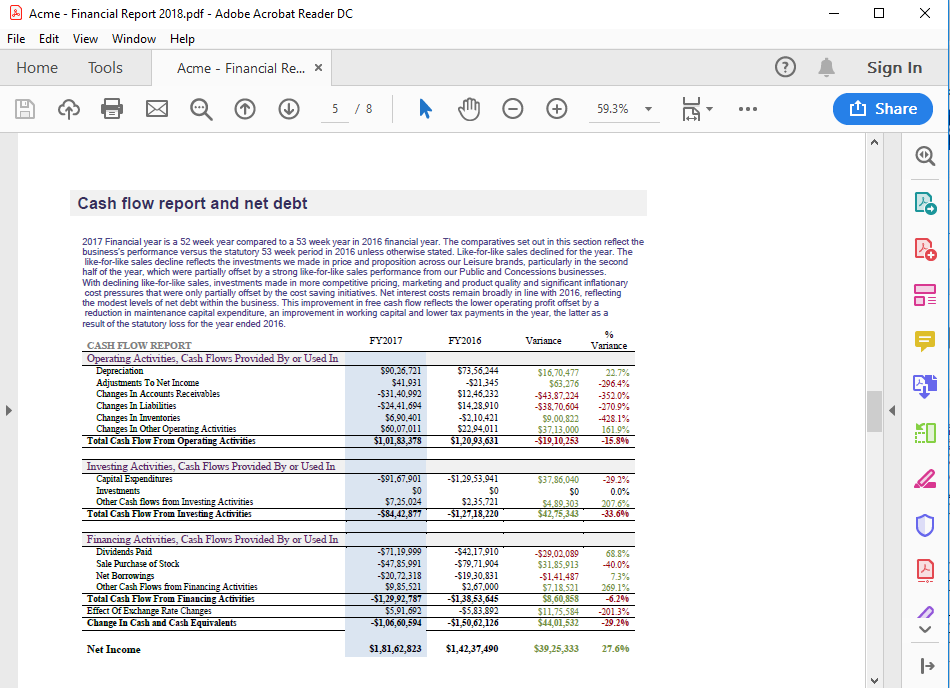
Task: Click the scroll down arrow
Action: pos(874,680)
